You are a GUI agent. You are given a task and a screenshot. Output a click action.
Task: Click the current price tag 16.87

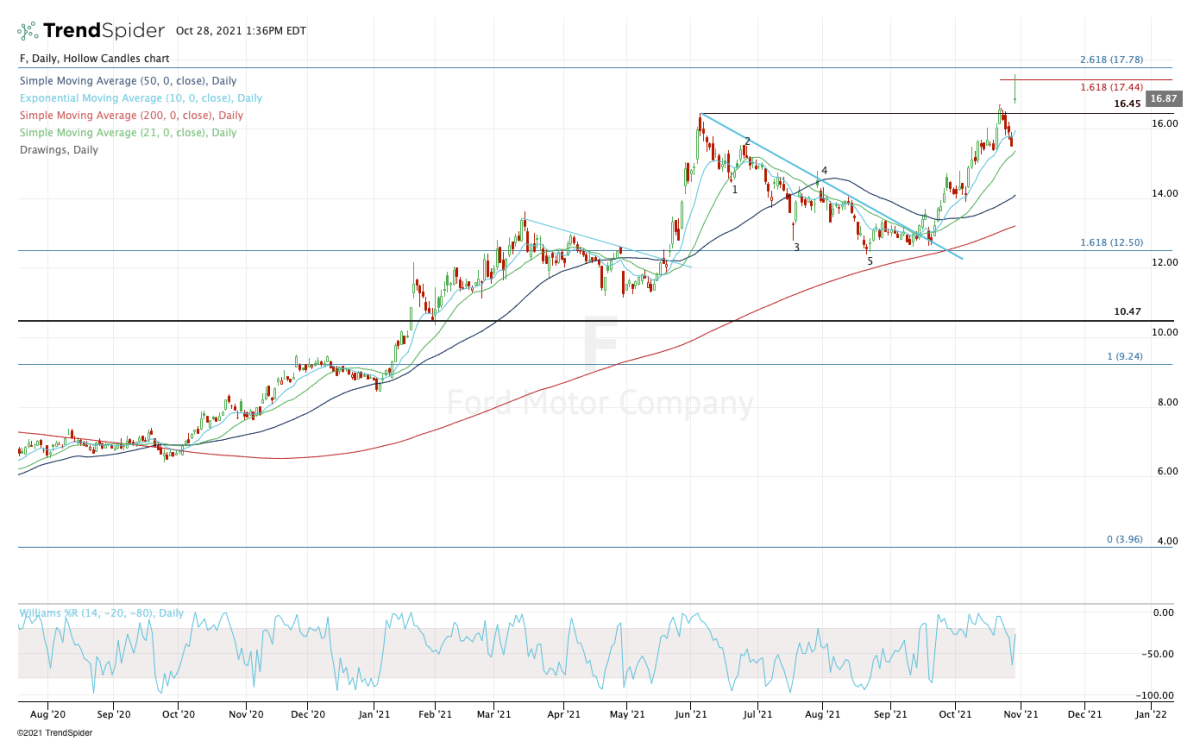point(1162,98)
